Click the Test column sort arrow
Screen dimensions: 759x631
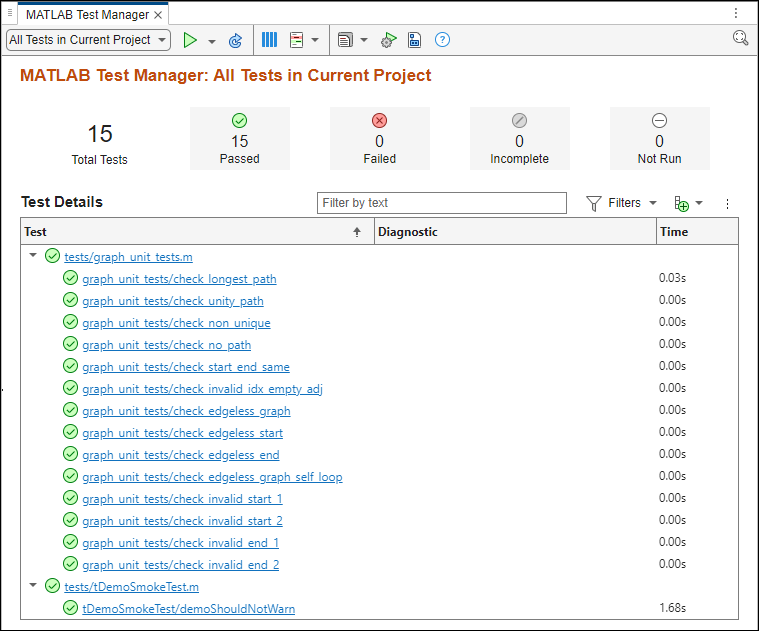coord(357,232)
